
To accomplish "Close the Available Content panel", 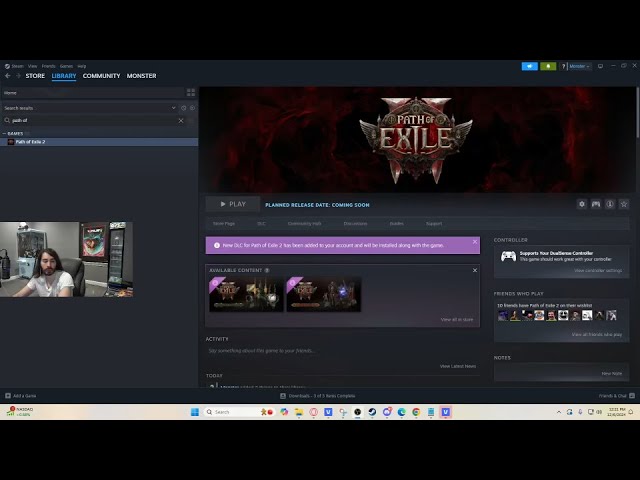I will pos(475,270).
